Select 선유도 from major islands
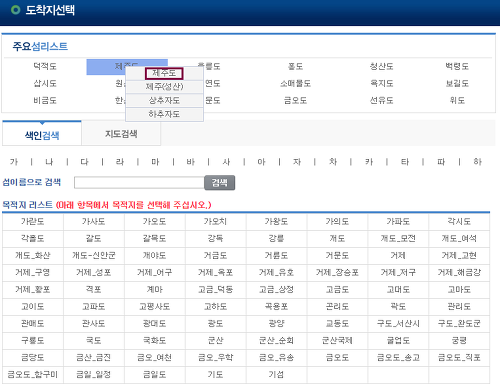 (x=382, y=100)
